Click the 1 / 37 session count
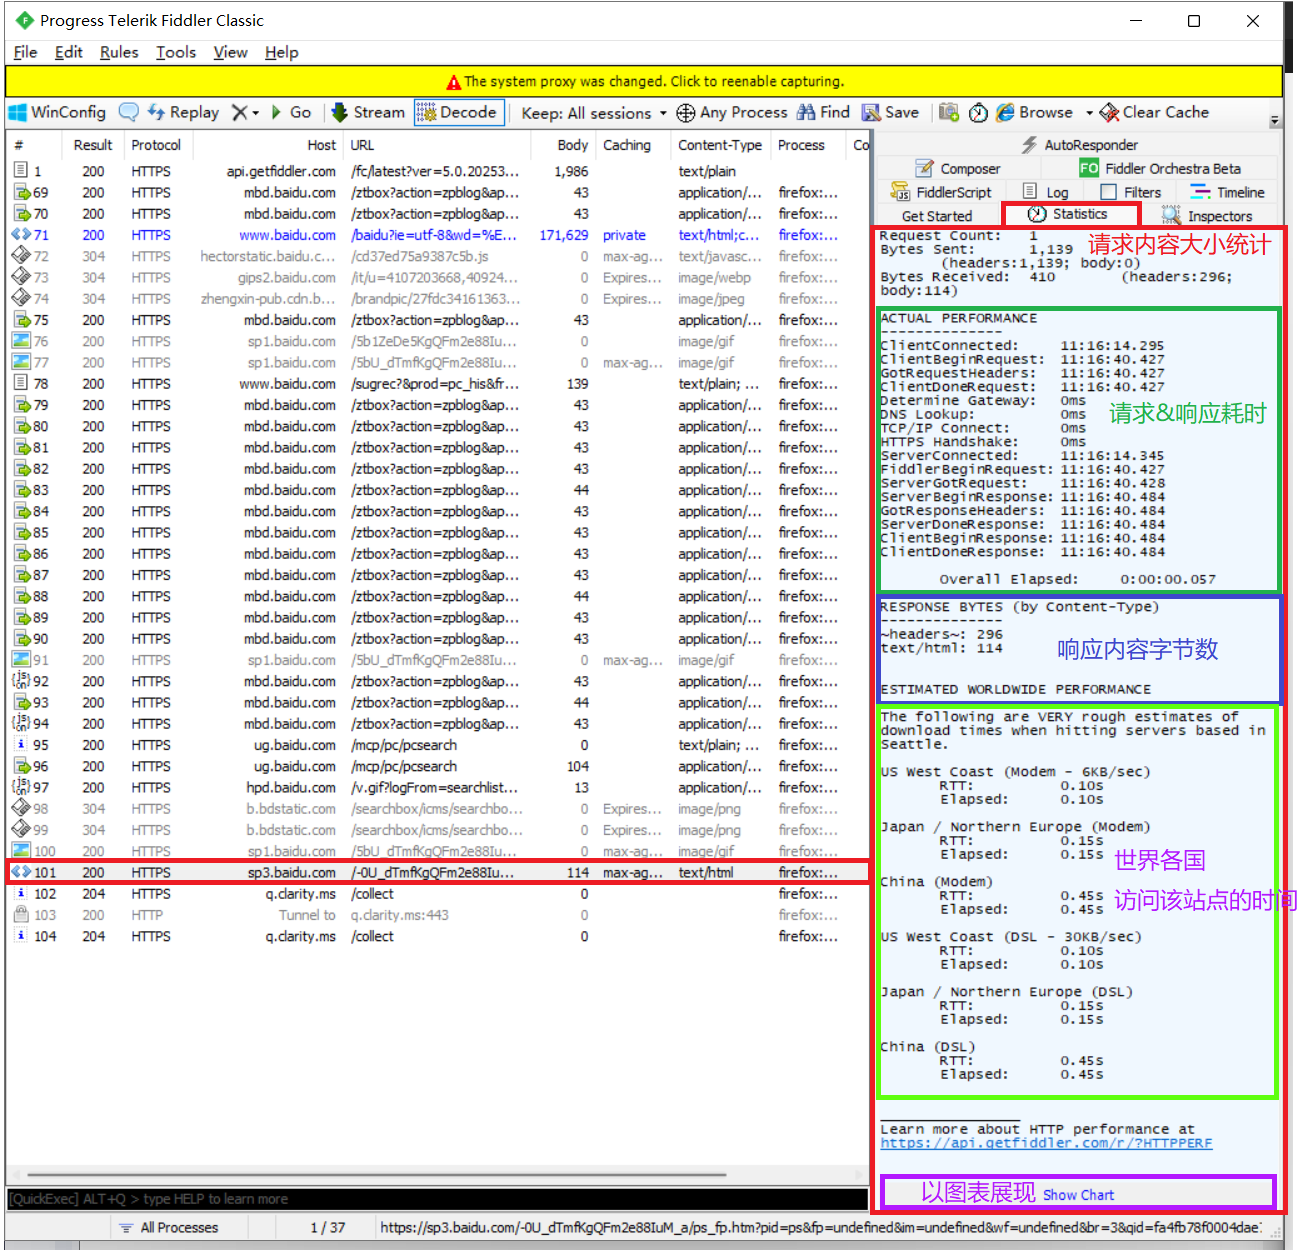The height and width of the screenshot is (1257, 1301). [328, 1228]
